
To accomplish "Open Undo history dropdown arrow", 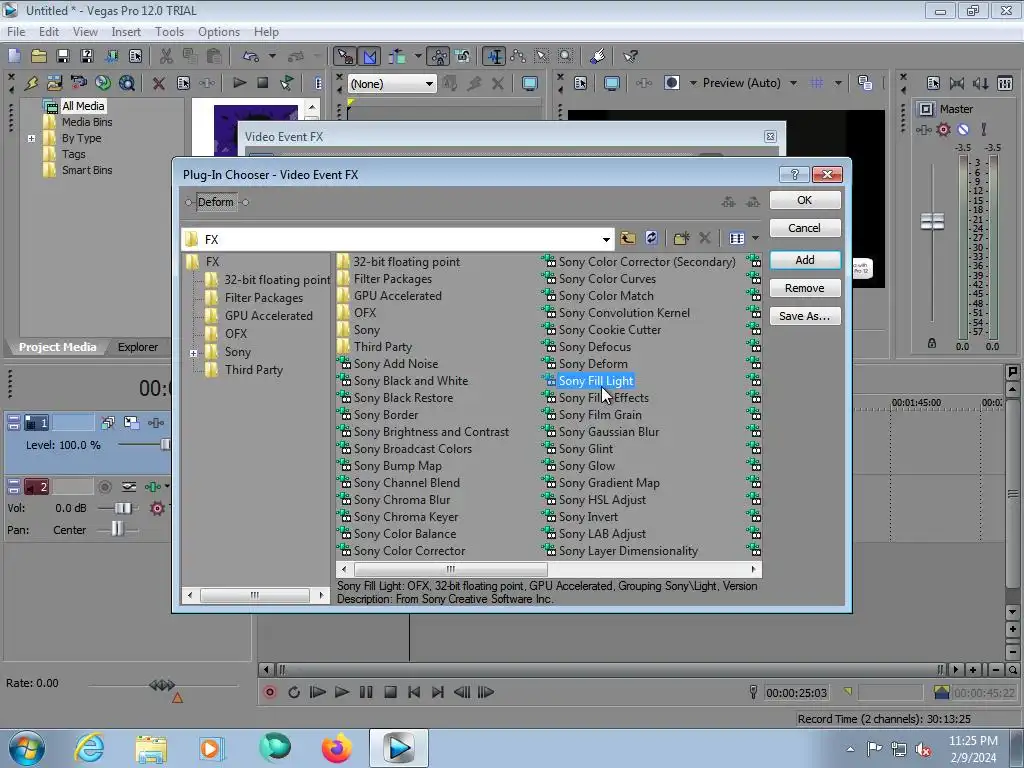I will (272, 56).
